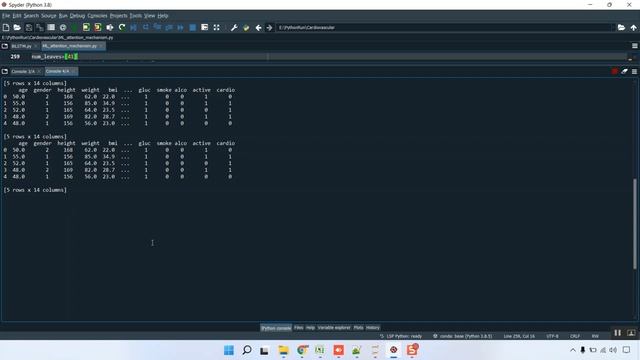640x360 pixels.
Task: Click the LSP Python ready status
Action: 401,336
